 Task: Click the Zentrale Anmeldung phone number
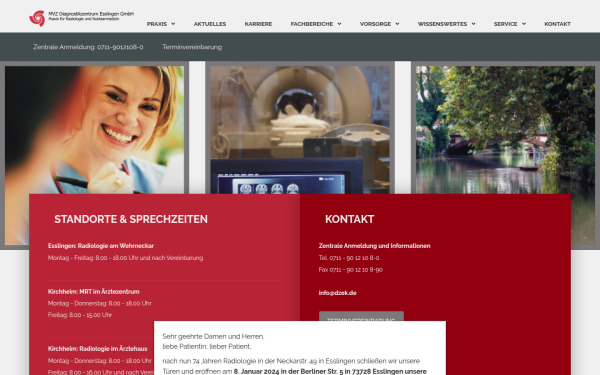[x=88, y=47]
